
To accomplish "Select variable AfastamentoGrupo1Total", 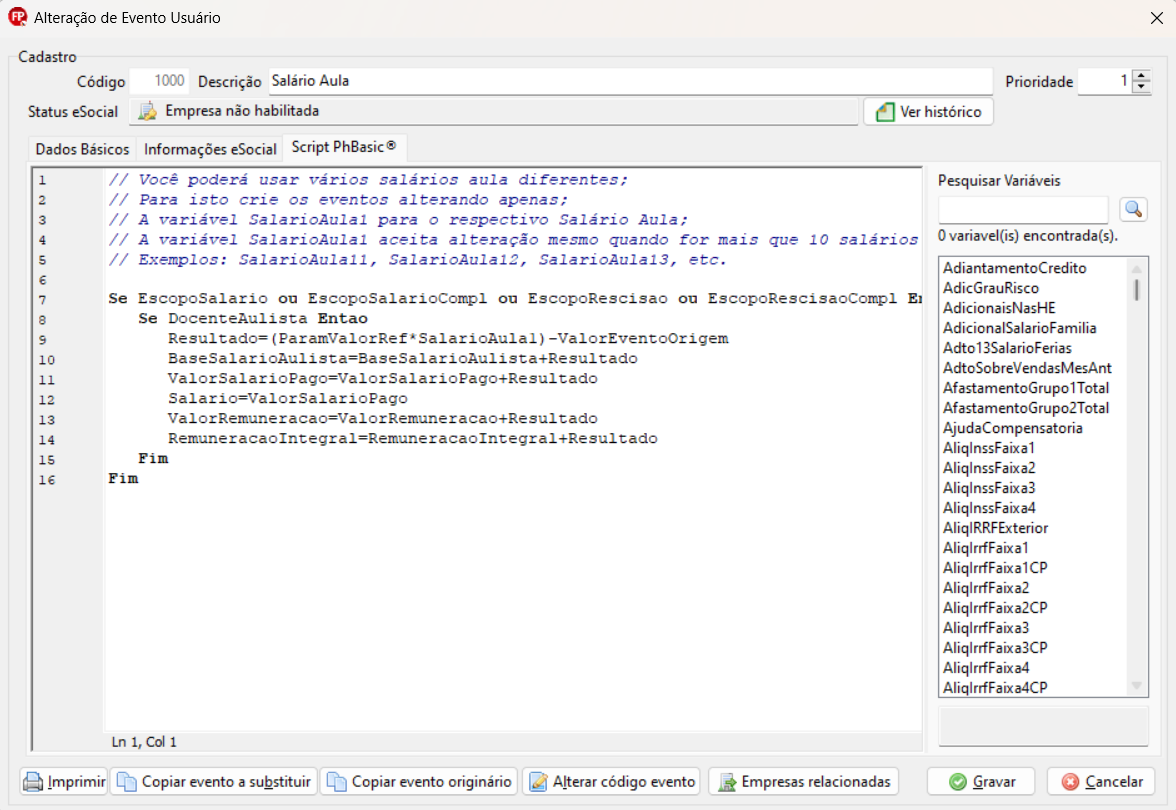I will (1026, 388).
